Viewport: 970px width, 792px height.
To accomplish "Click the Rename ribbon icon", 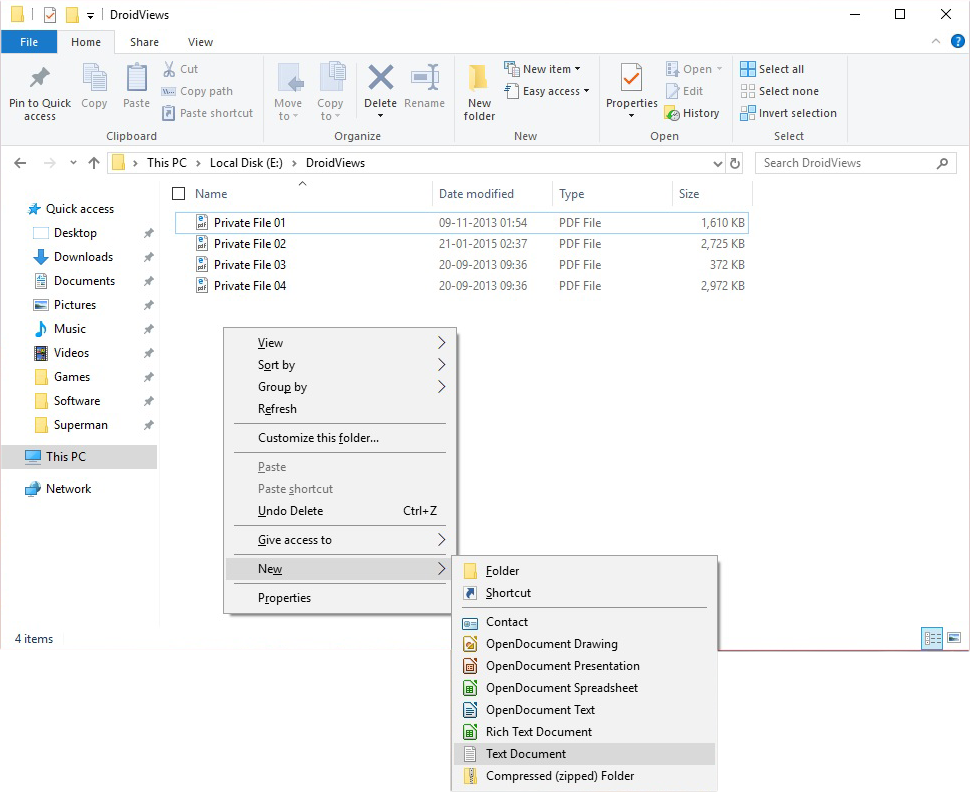I will (424, 78).
